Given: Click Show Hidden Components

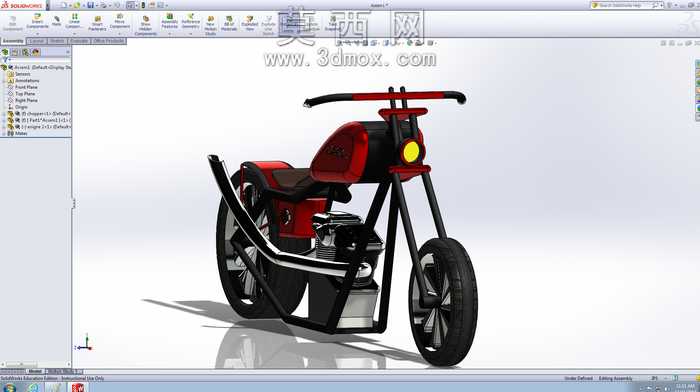Looking at the screenshot, I should click(x=146, y=26).
